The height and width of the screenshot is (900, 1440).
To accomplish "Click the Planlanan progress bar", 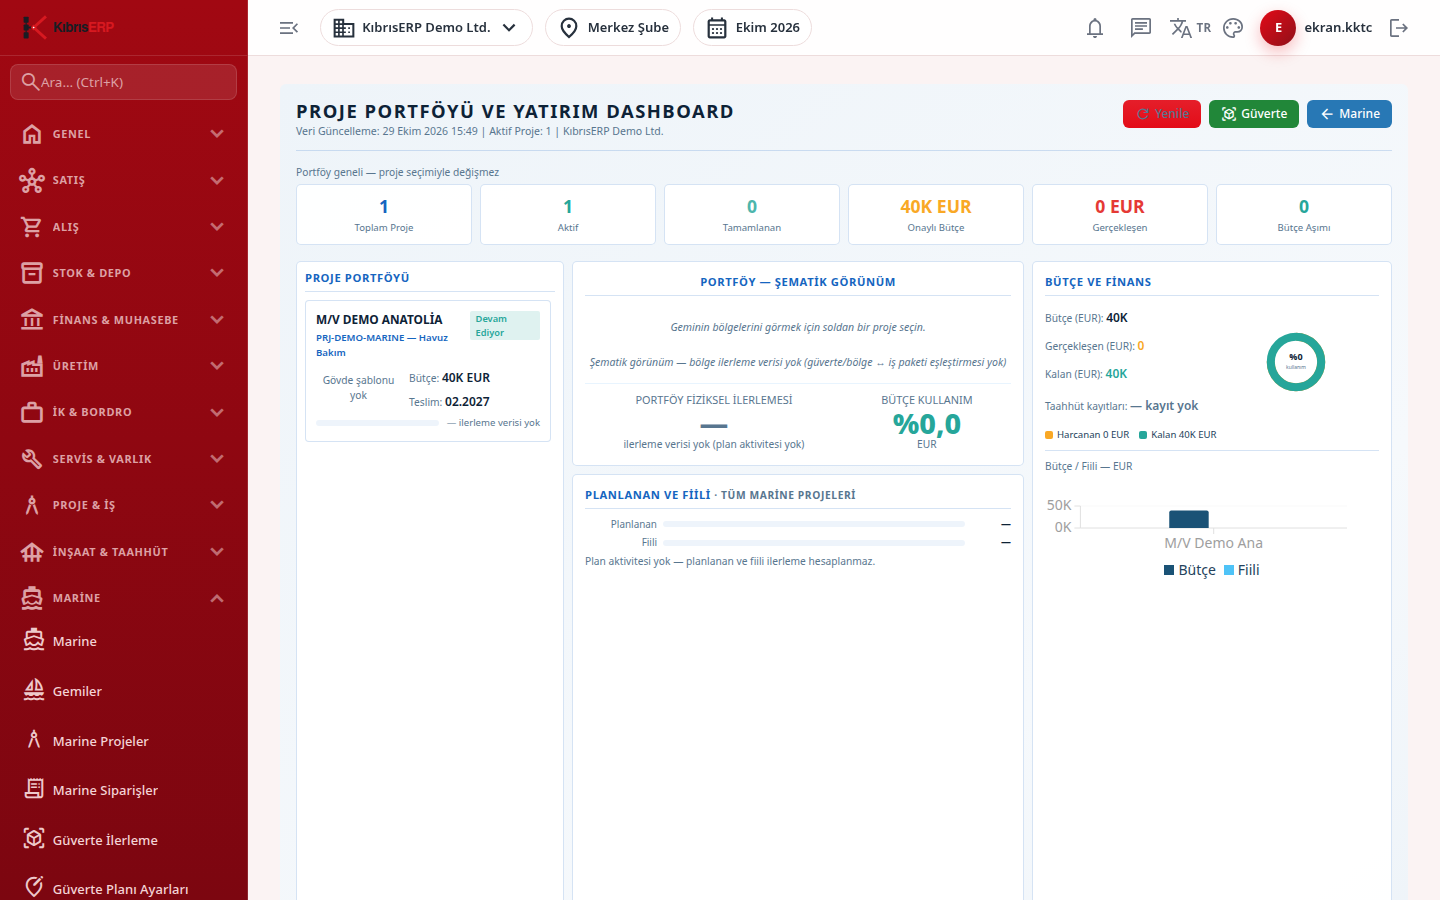I will pos(814,524).
